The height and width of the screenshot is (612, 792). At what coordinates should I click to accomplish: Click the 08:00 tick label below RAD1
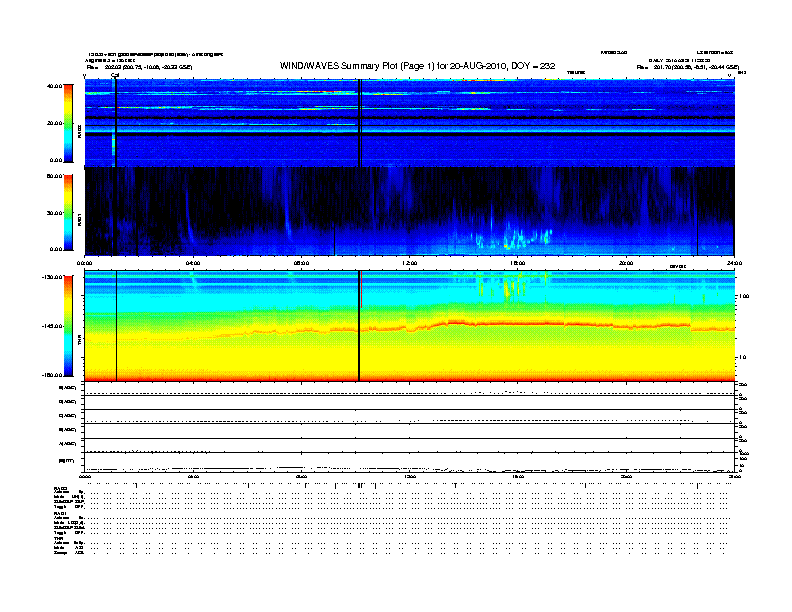point(301,263)
